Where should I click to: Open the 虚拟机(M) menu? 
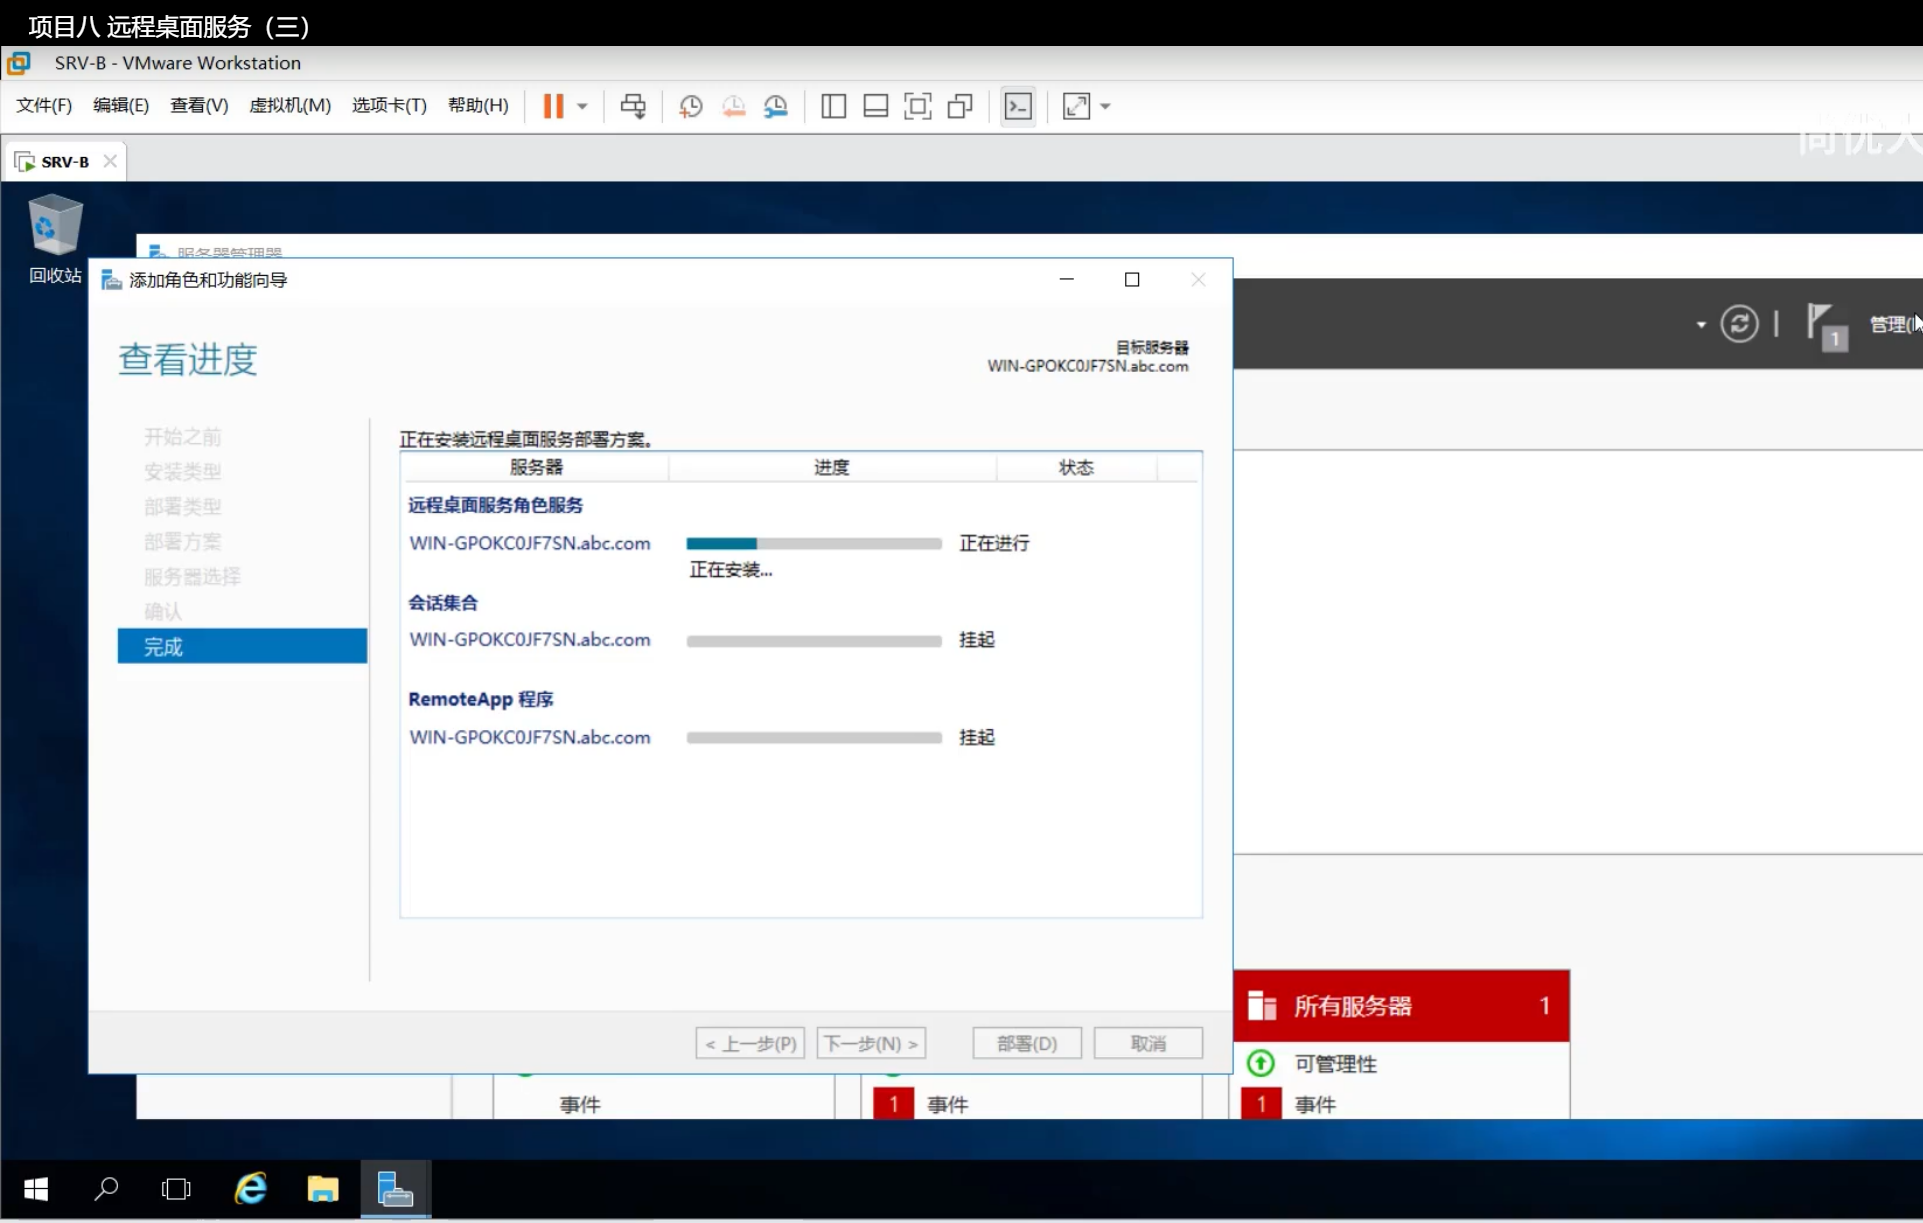tap(289, 106)
